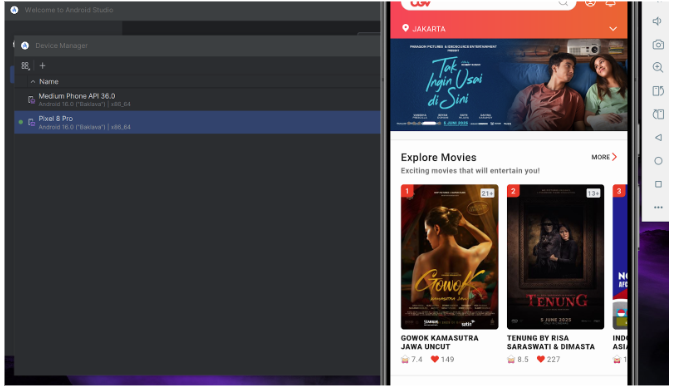
Task: Click the Explore Movies heading
Action: pyautogui.click(x=438, y=157)
